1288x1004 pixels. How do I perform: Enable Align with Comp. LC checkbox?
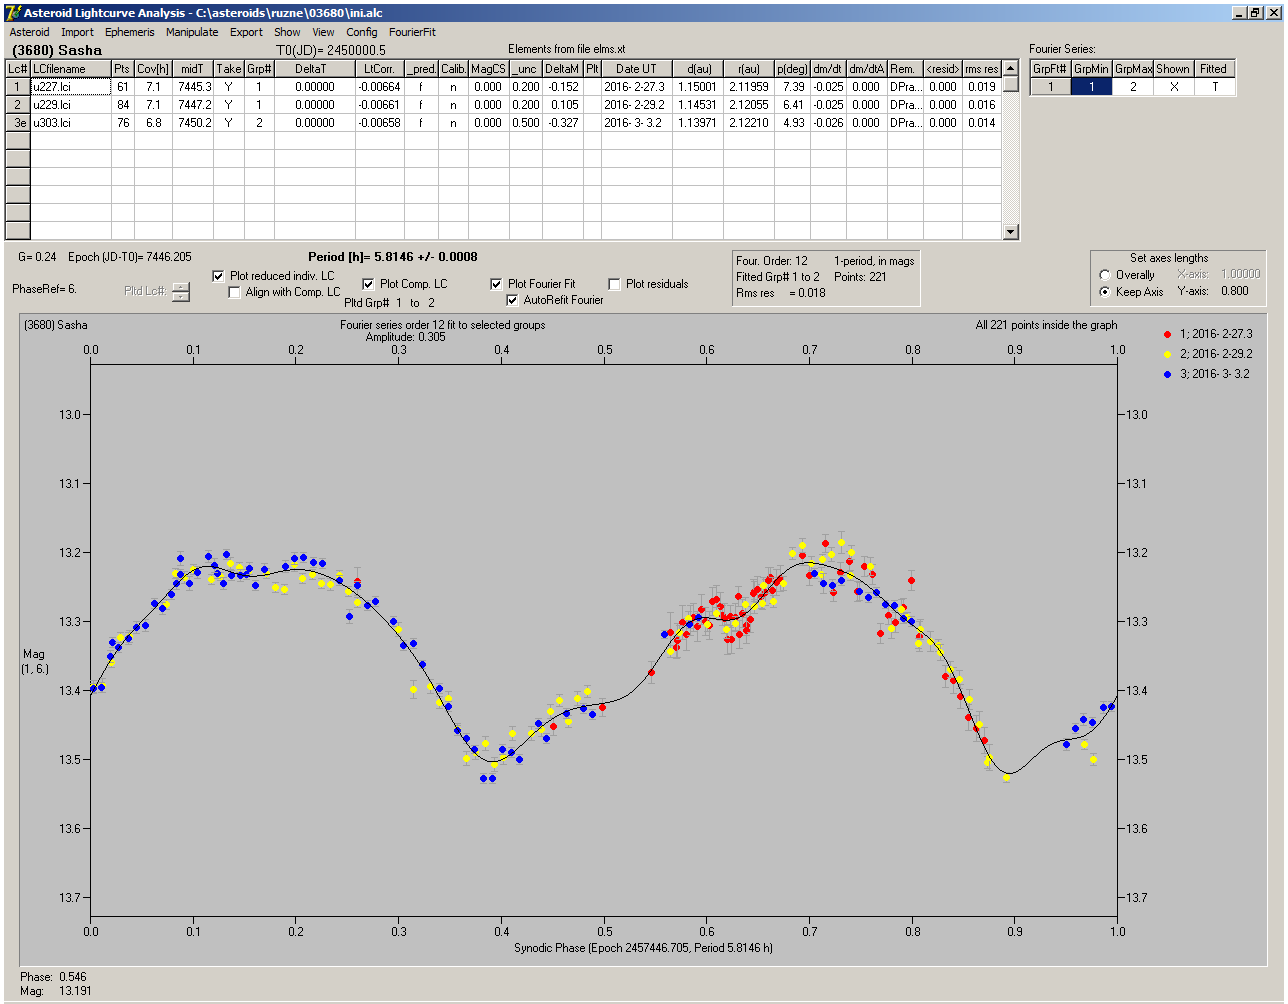tap(235, 292)
